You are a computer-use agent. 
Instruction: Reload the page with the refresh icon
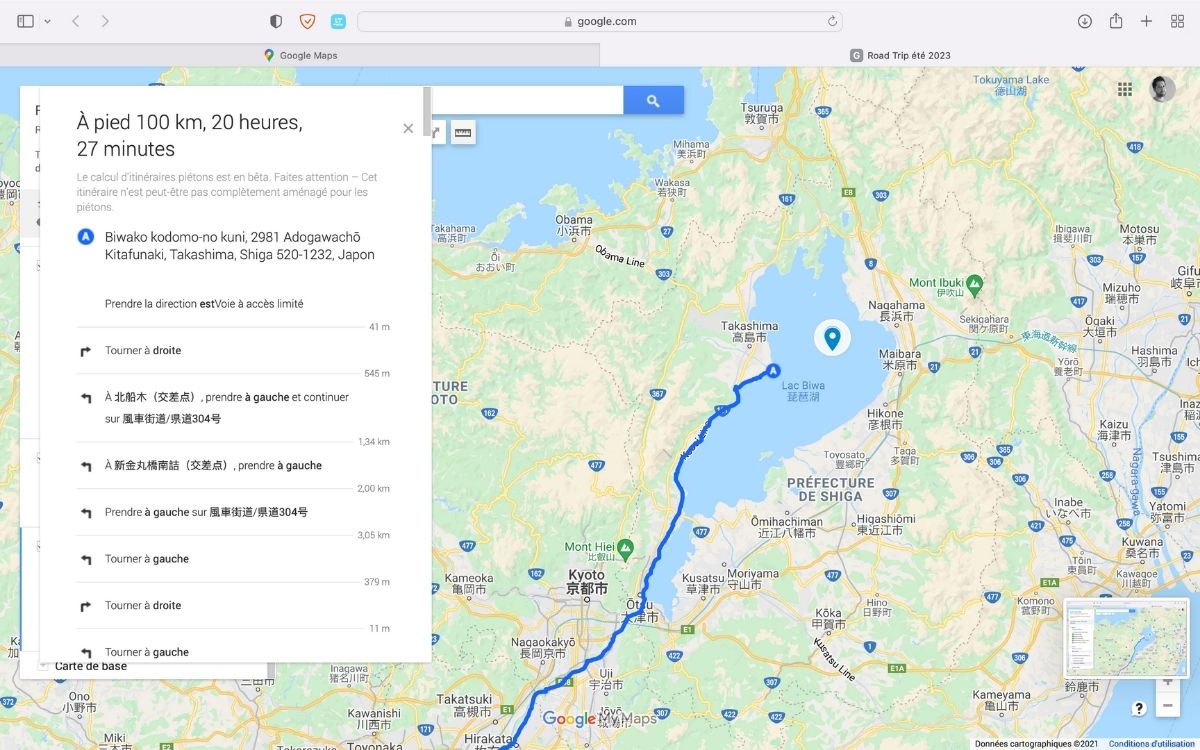pos(832,21)
